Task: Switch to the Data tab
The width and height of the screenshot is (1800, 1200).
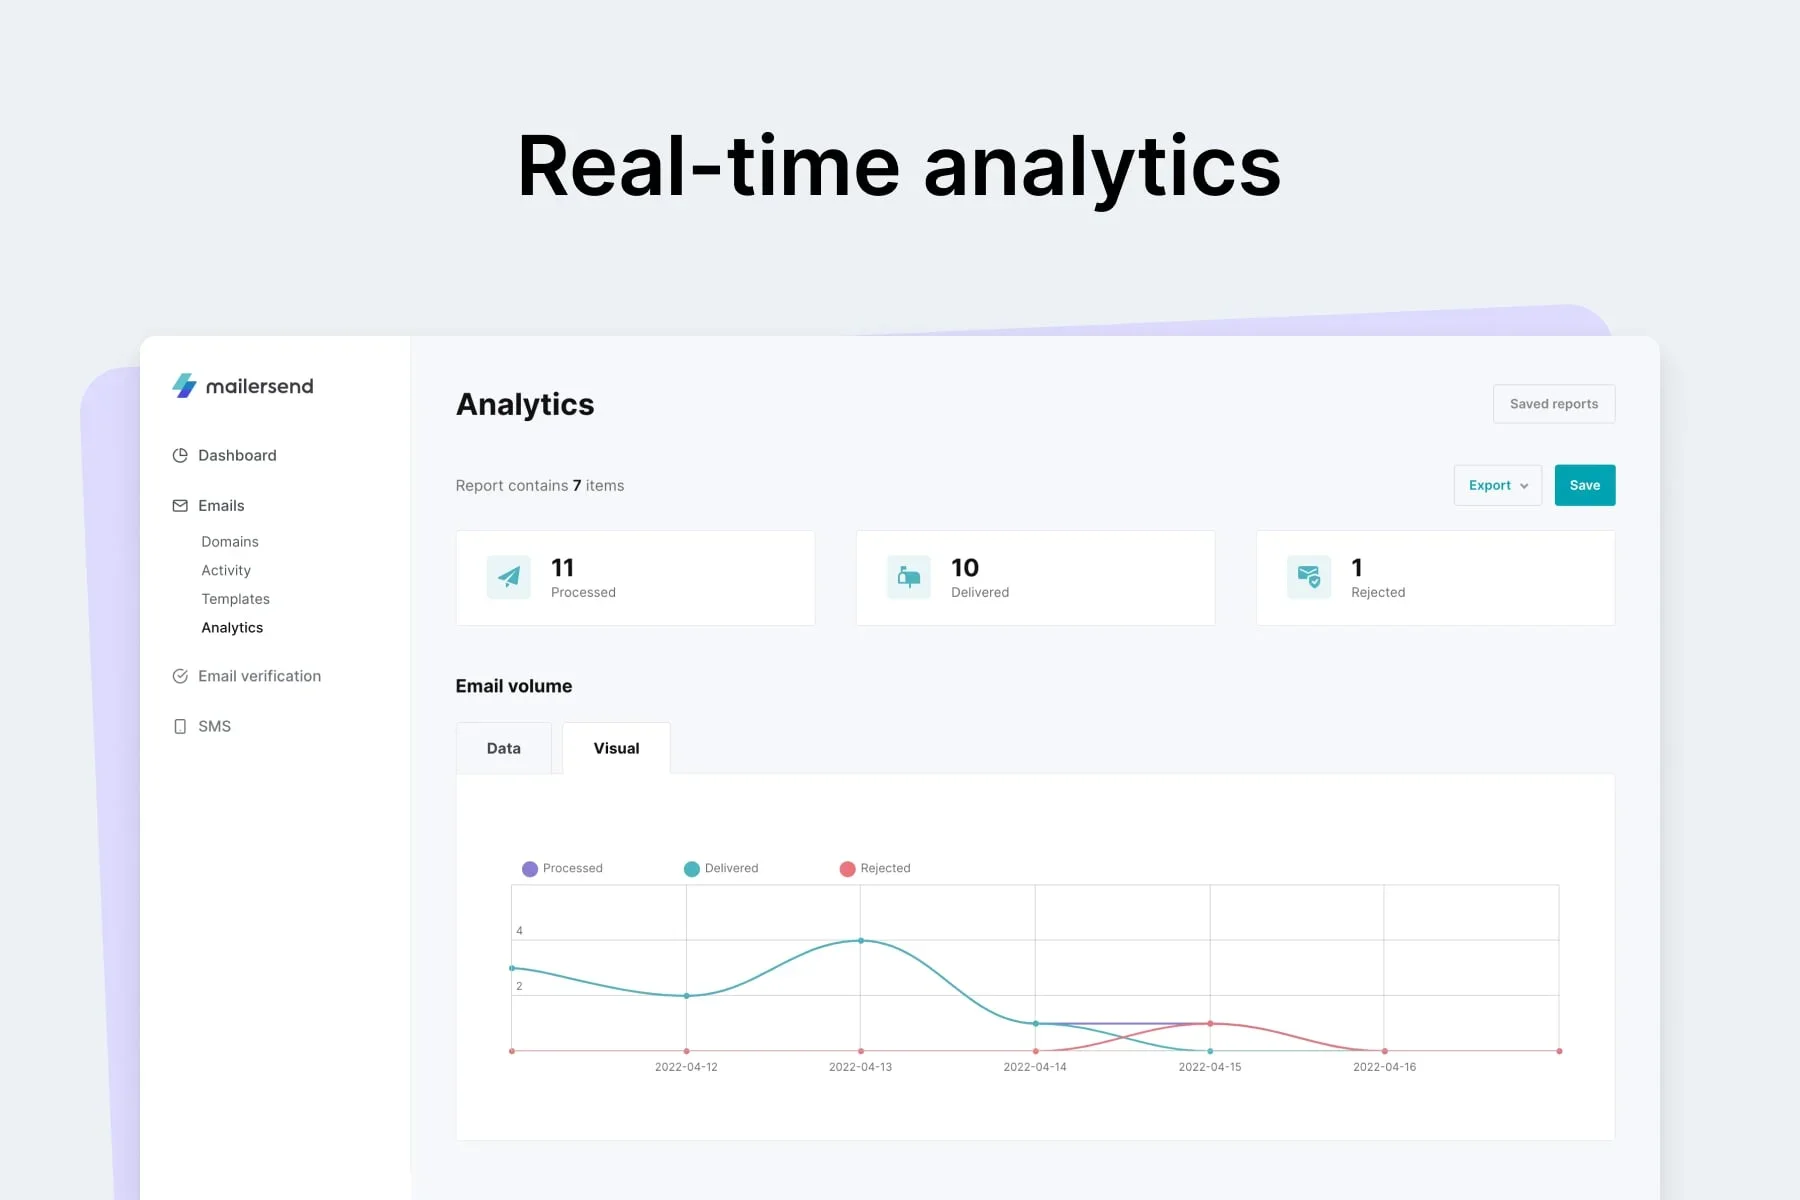Action: tap(504, 748)
